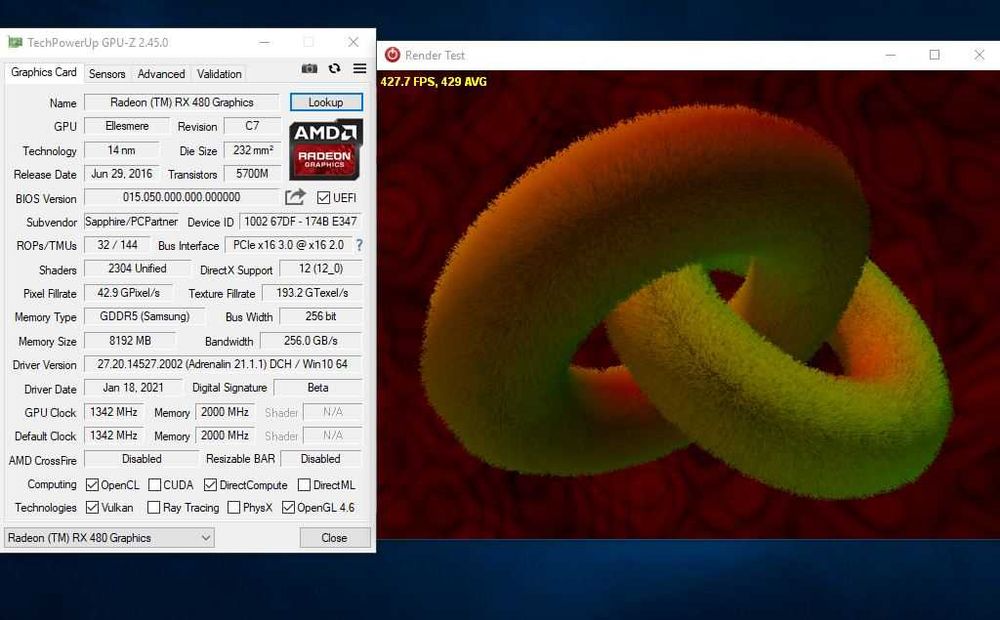Open the hamburger menu icon

[x=360, y=68]
